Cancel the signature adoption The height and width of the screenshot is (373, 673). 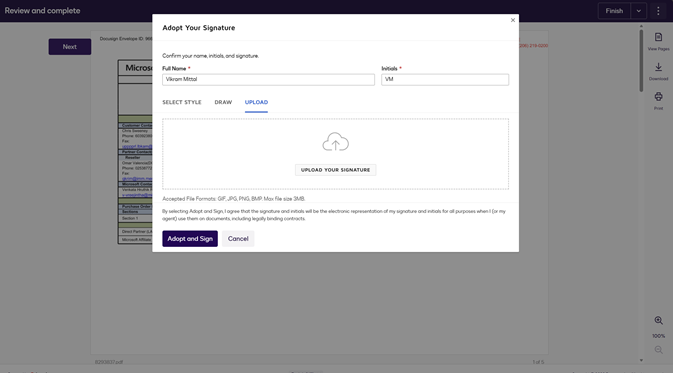(238, 239)
